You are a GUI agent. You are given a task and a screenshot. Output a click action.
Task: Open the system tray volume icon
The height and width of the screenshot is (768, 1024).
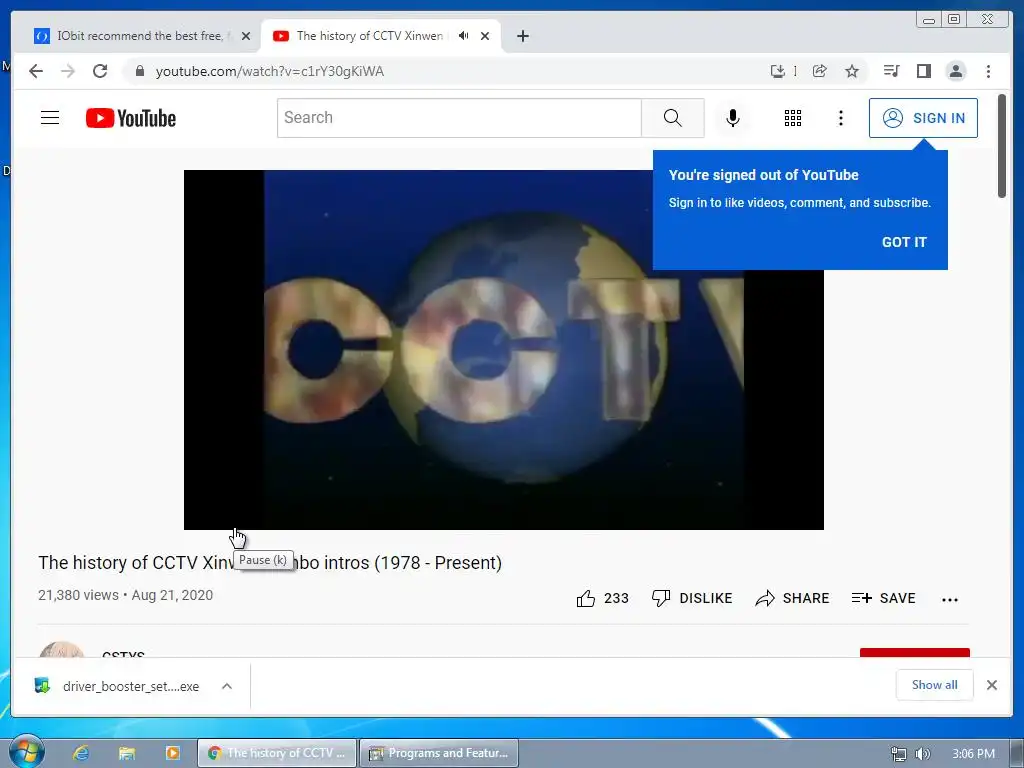(923, 754)
